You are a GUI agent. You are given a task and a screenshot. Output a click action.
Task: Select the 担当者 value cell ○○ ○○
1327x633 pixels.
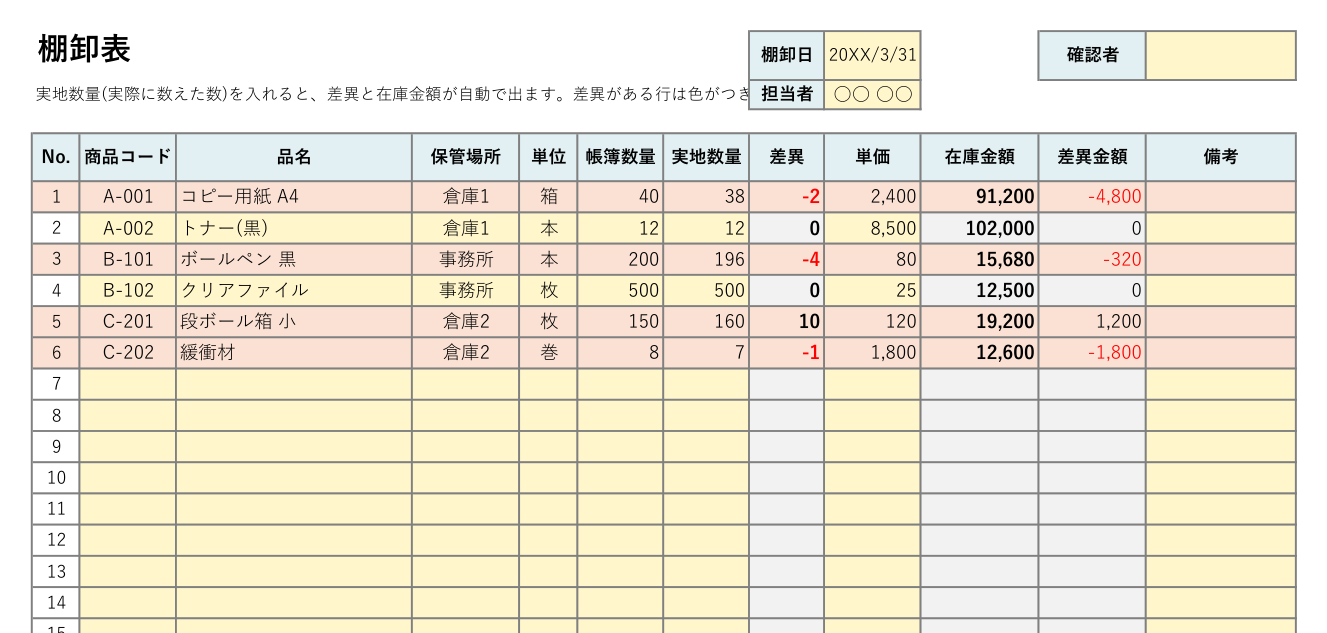[x=872, y=94]
